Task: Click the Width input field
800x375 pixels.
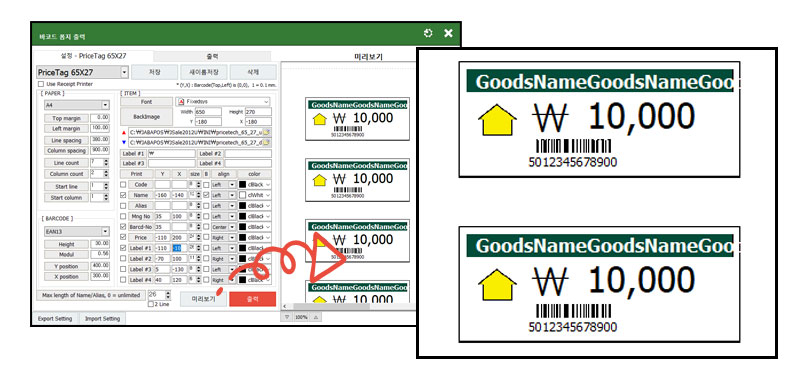Action: pyautogui.click(x=208, y=111)
